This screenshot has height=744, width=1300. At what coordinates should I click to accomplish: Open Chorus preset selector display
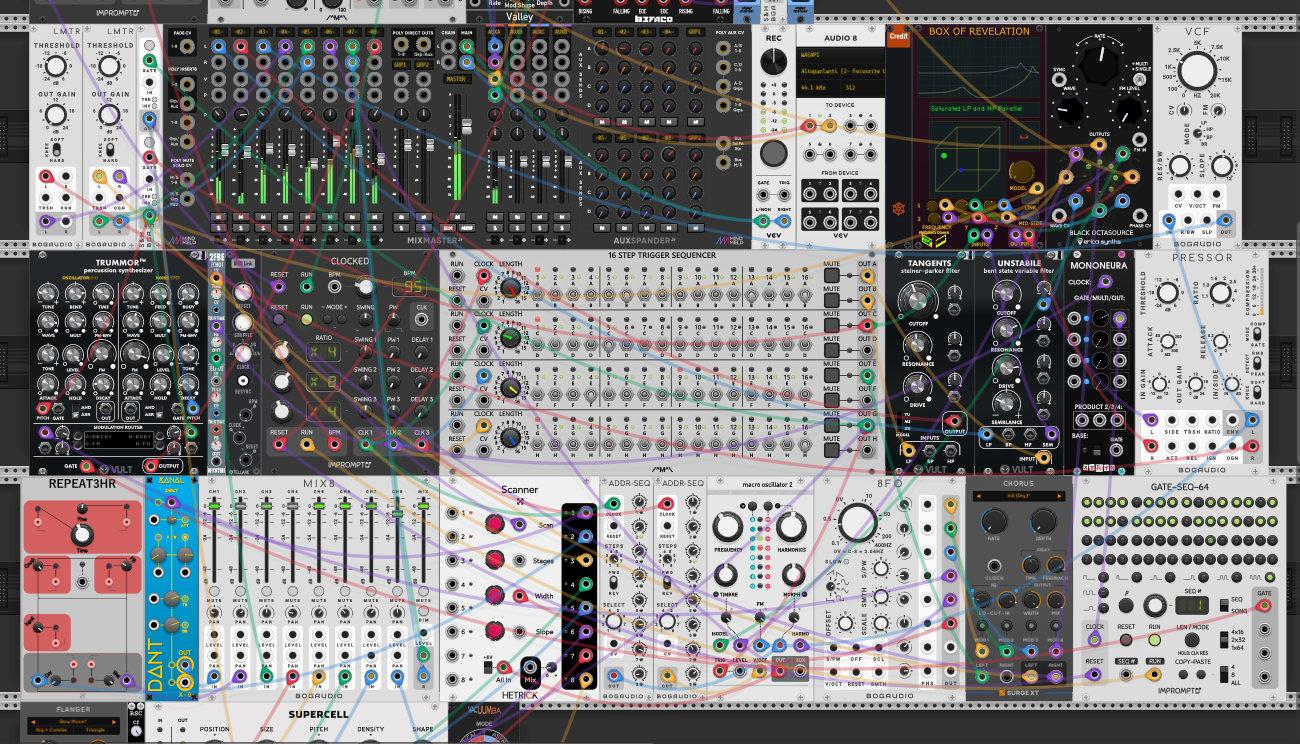(1020, 497)
